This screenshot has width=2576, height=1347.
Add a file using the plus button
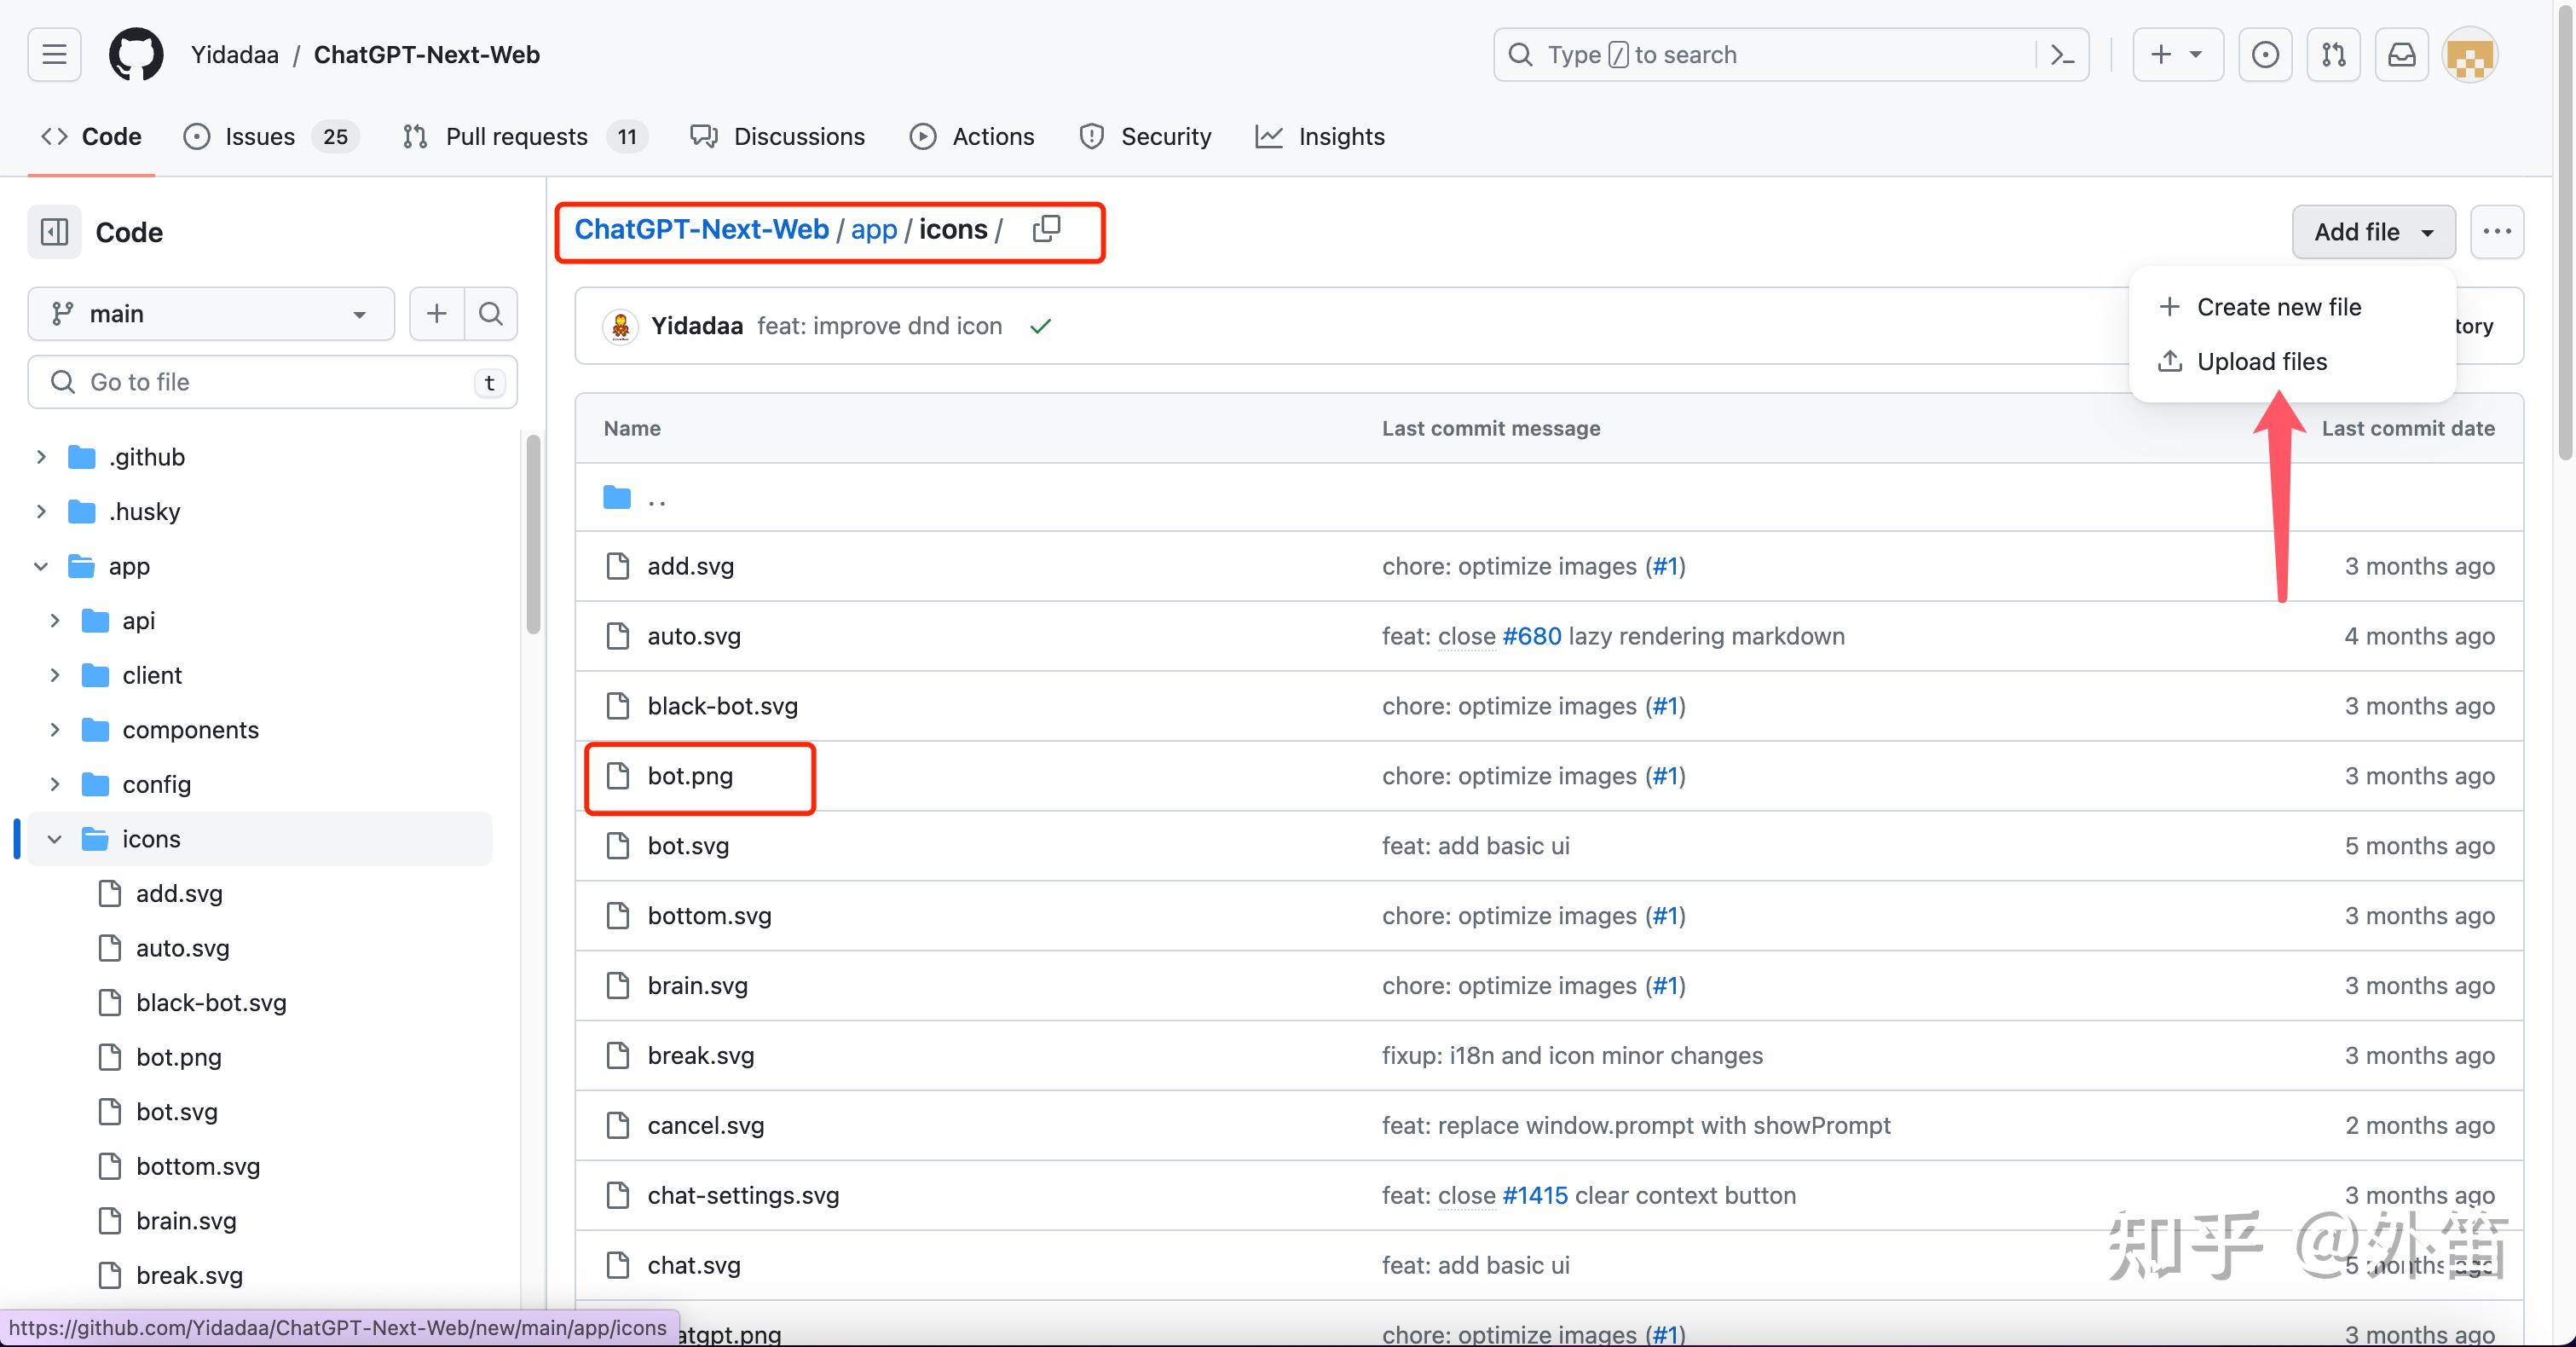coord(437,314)
